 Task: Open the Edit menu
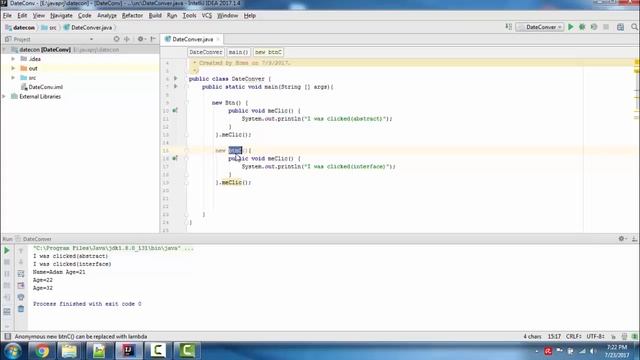pos(22,16)
